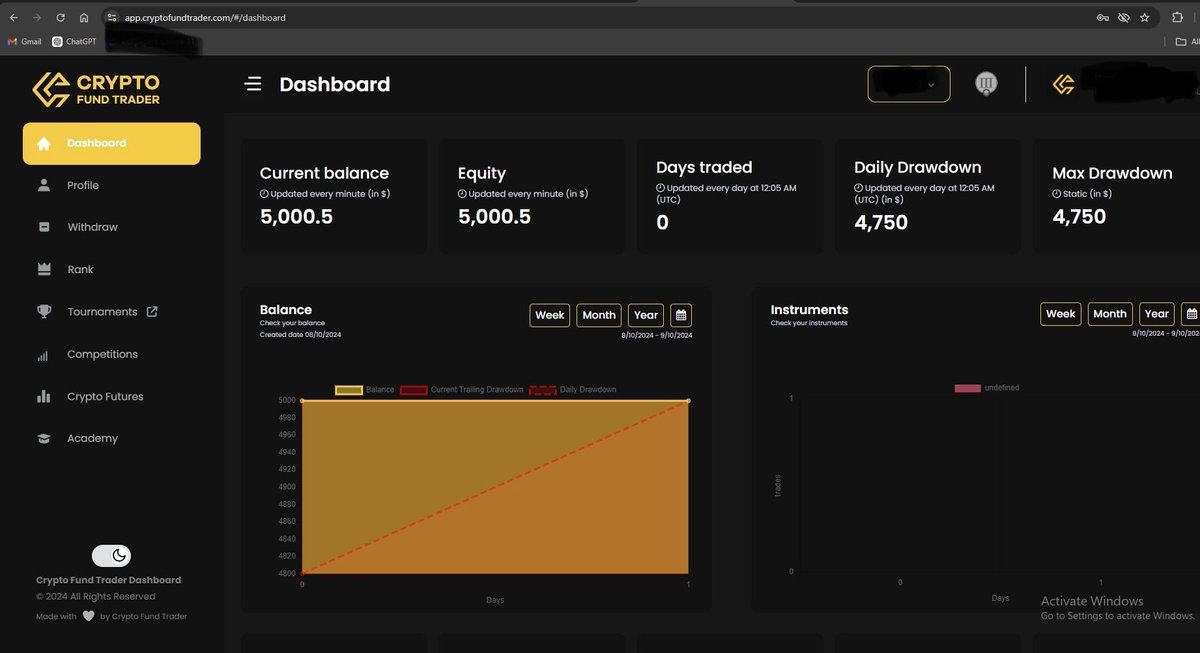Click the Crypto Fund Trader logo
Viewport: 1200px width, 653px height.
pos(98,88)
